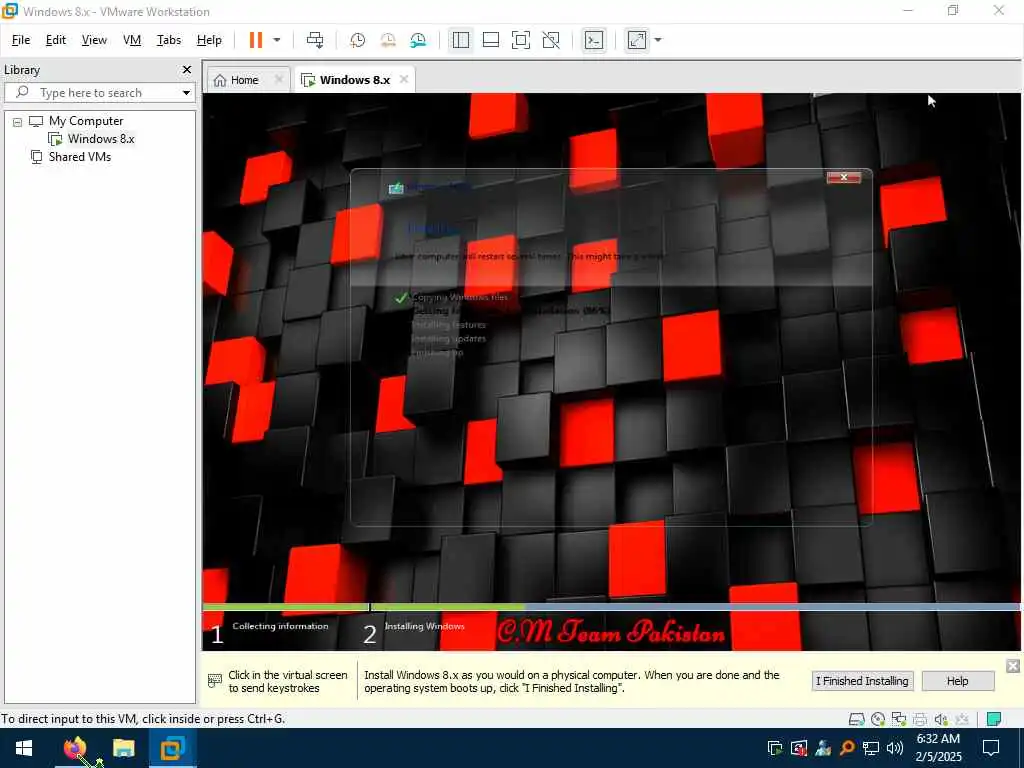Dismiss the yellow installation hint bar
The width and height of the screenshot is (1024, 768).
1013,665
